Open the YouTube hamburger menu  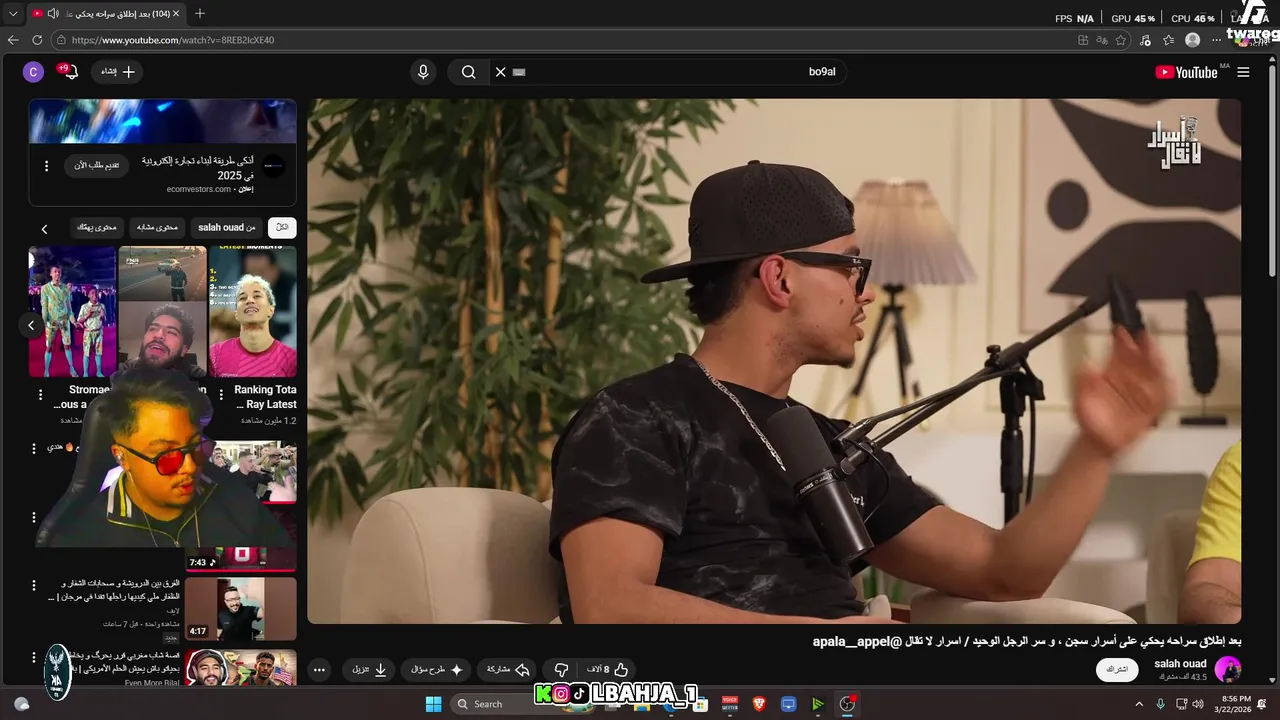[1243, 72]
